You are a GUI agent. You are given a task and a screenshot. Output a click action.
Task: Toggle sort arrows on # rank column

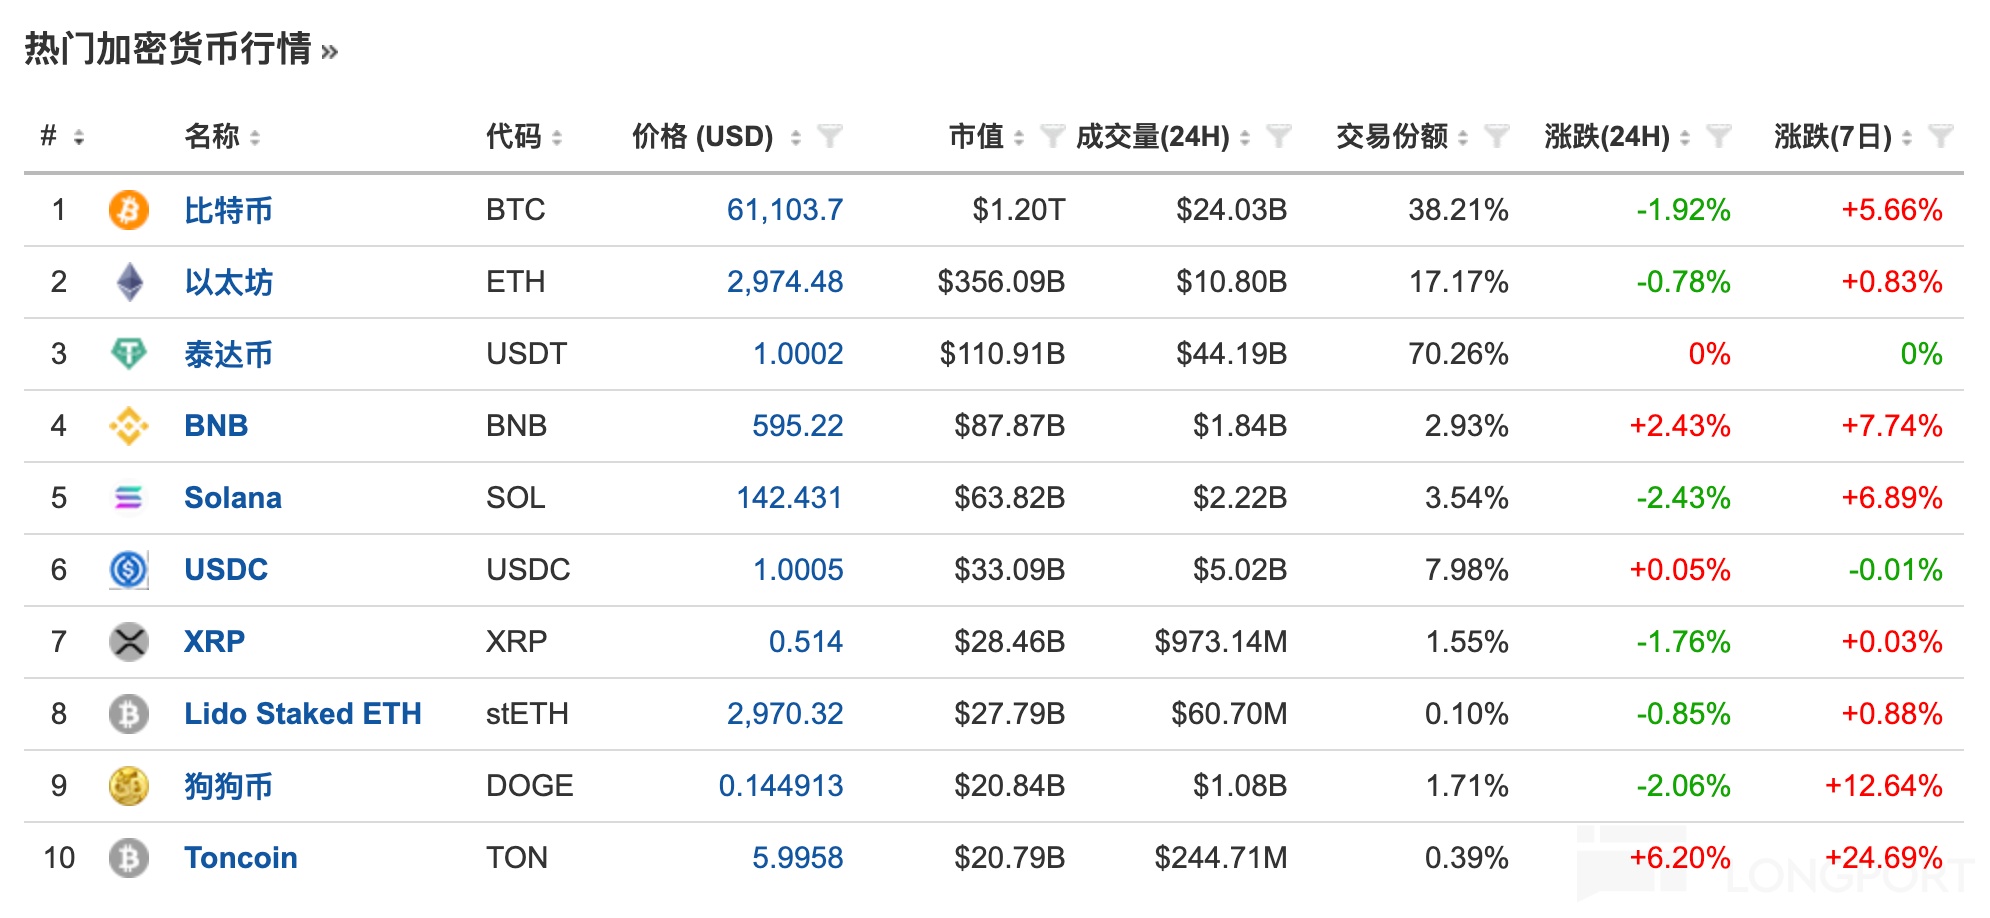pos(79,138)
